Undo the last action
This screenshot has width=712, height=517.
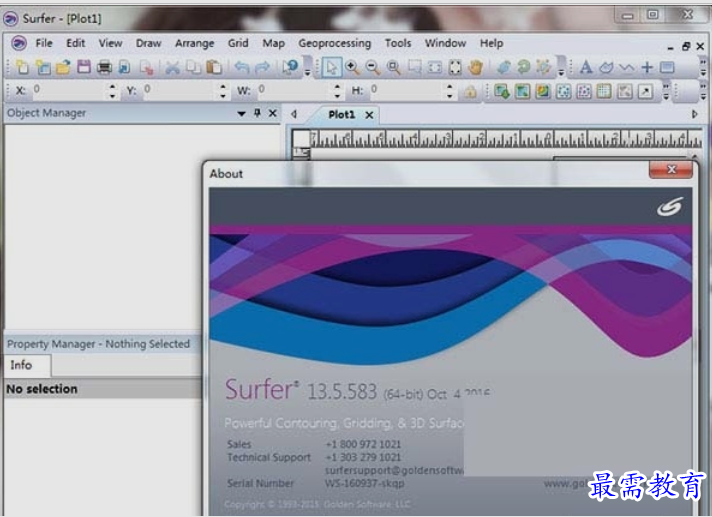(242, 67)
